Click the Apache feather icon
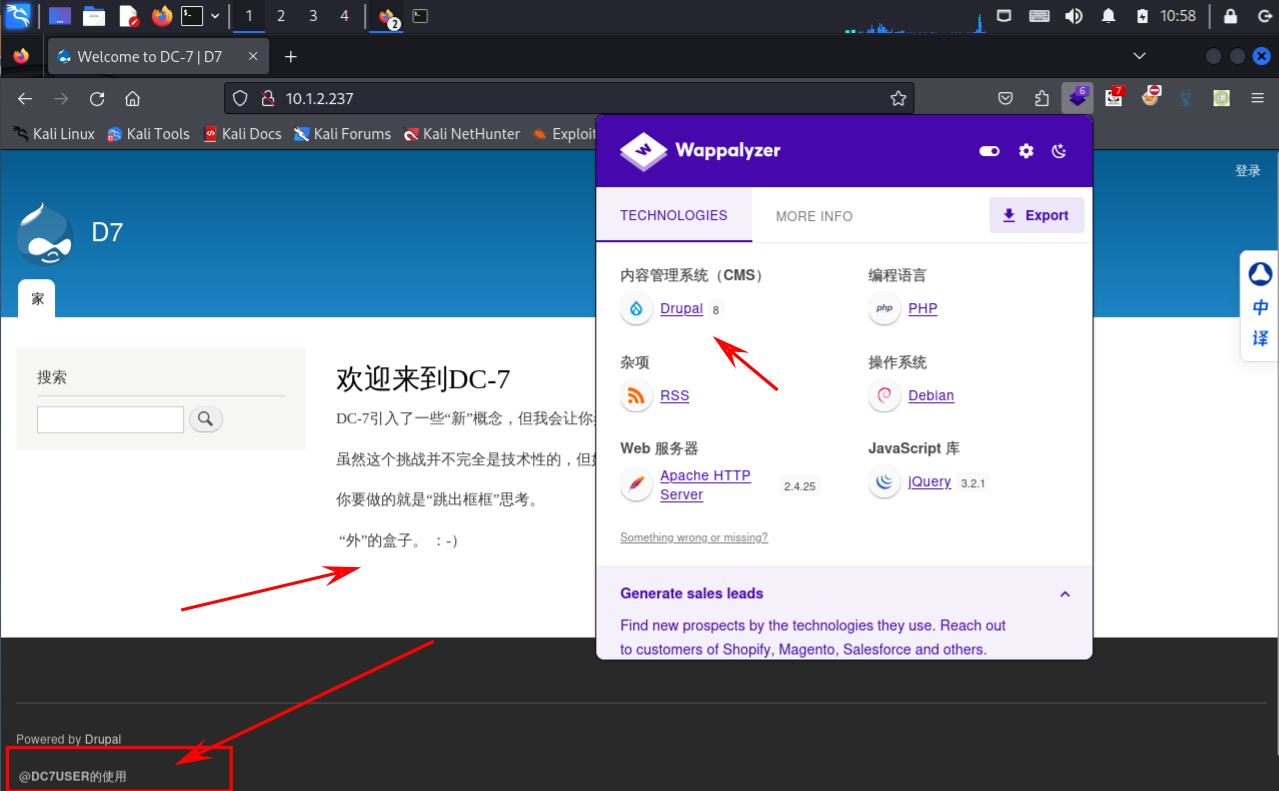 [636, 485]
